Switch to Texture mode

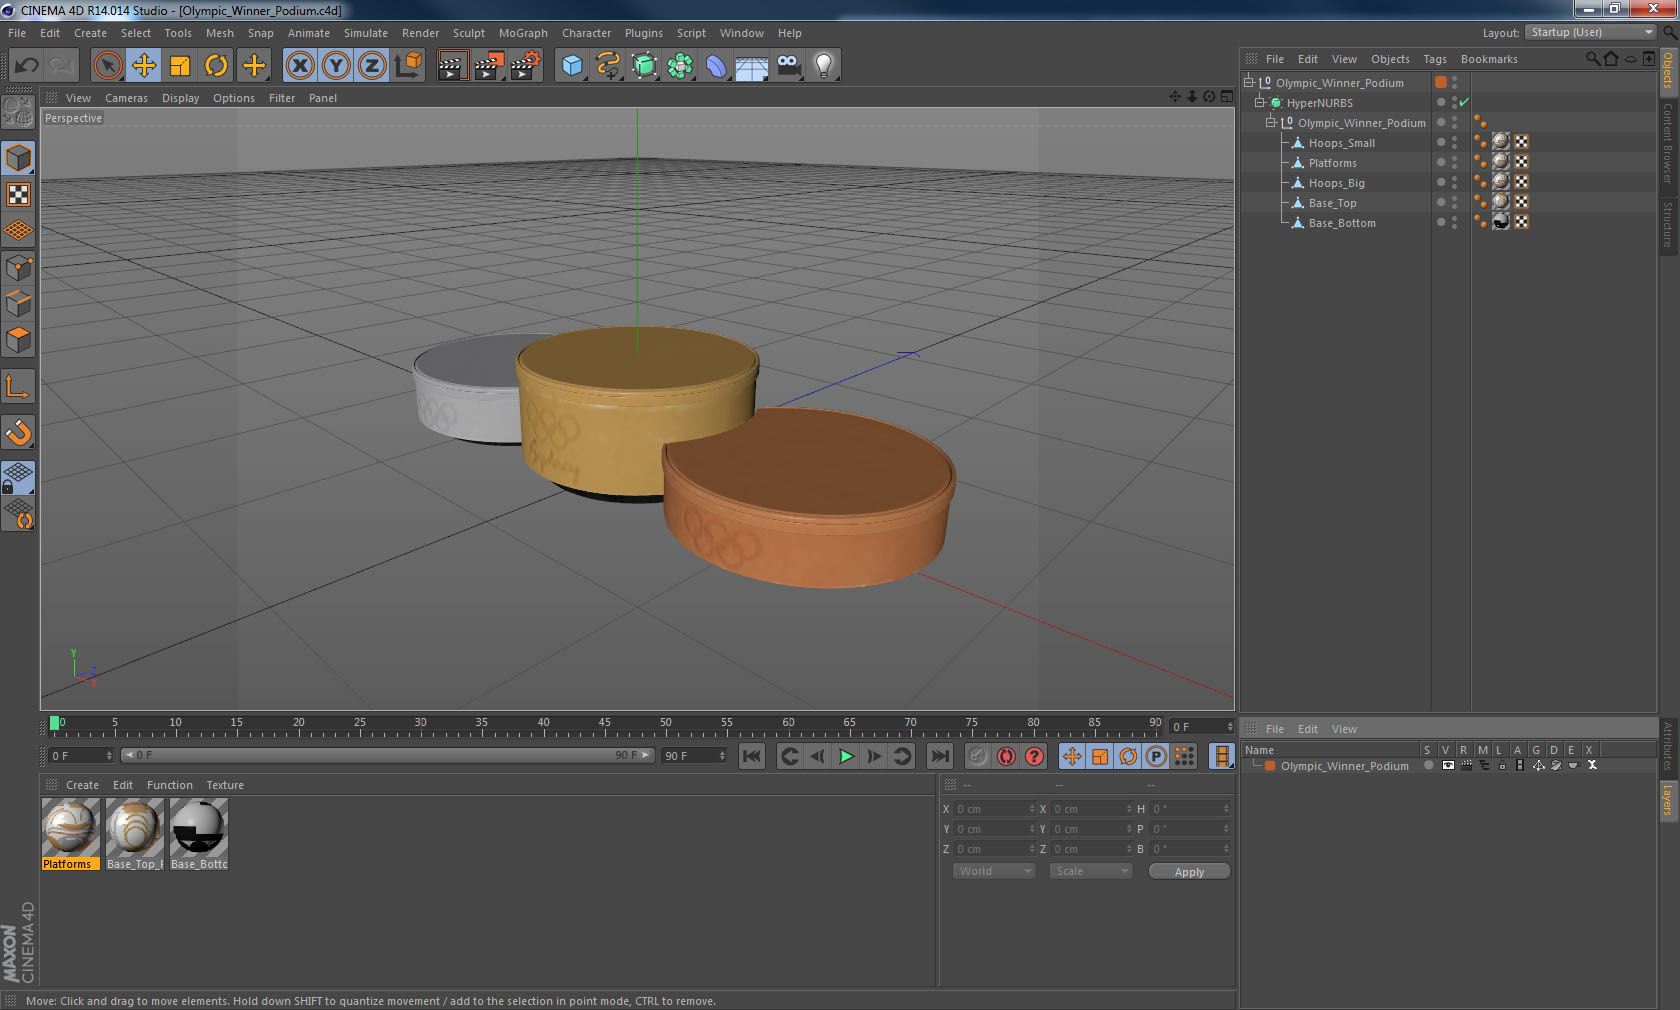(x=19, y=195)
